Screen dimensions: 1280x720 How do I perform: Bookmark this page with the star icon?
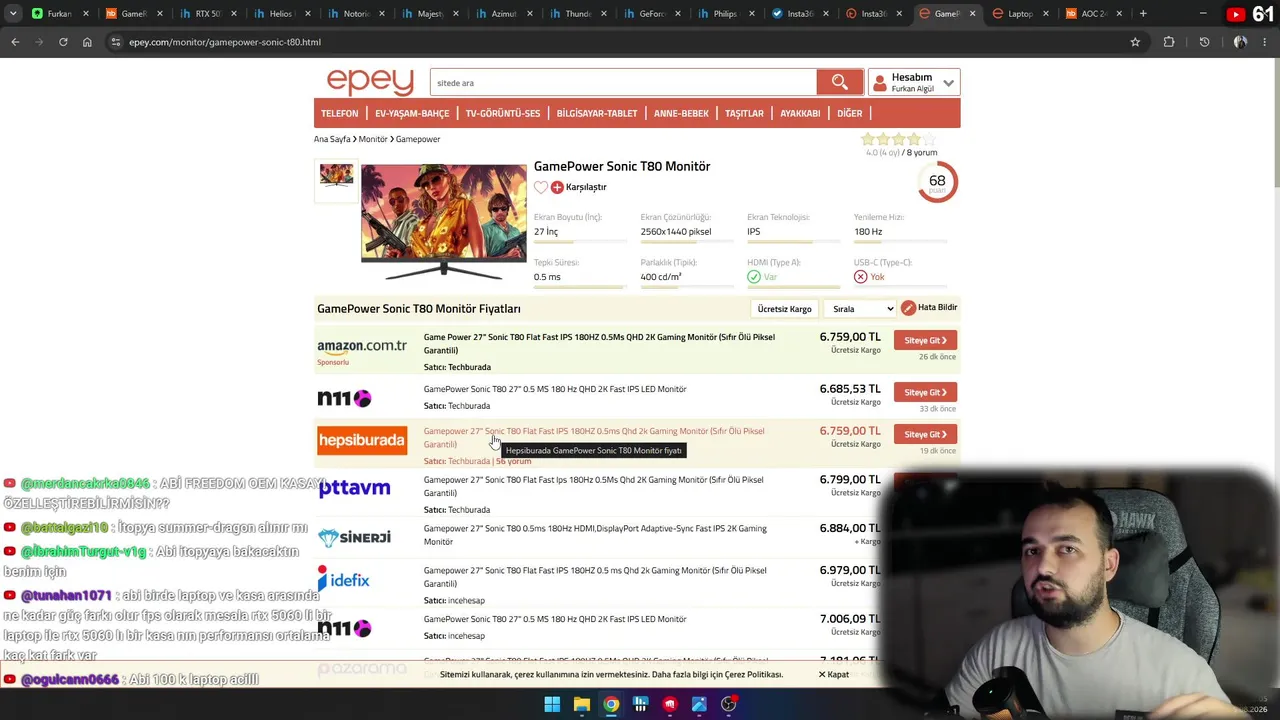[x=1135, y=42]
